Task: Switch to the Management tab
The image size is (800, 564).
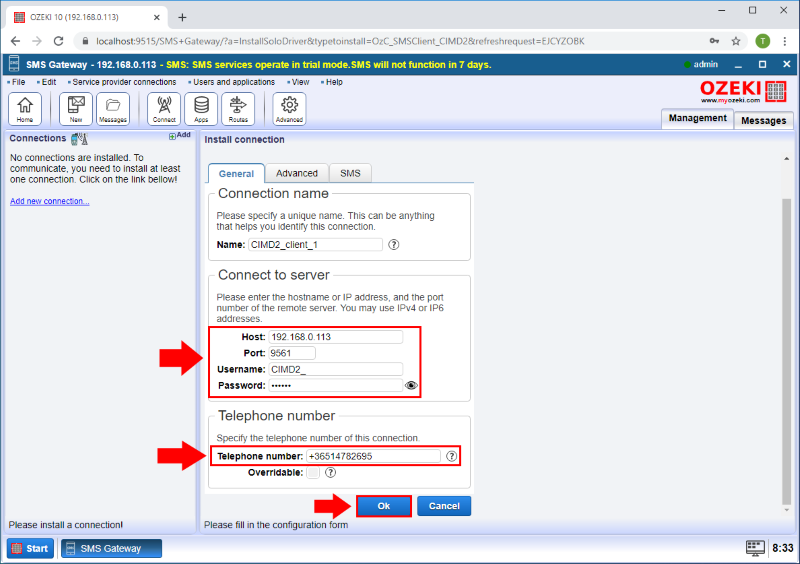Action: (x=697, y=118)
